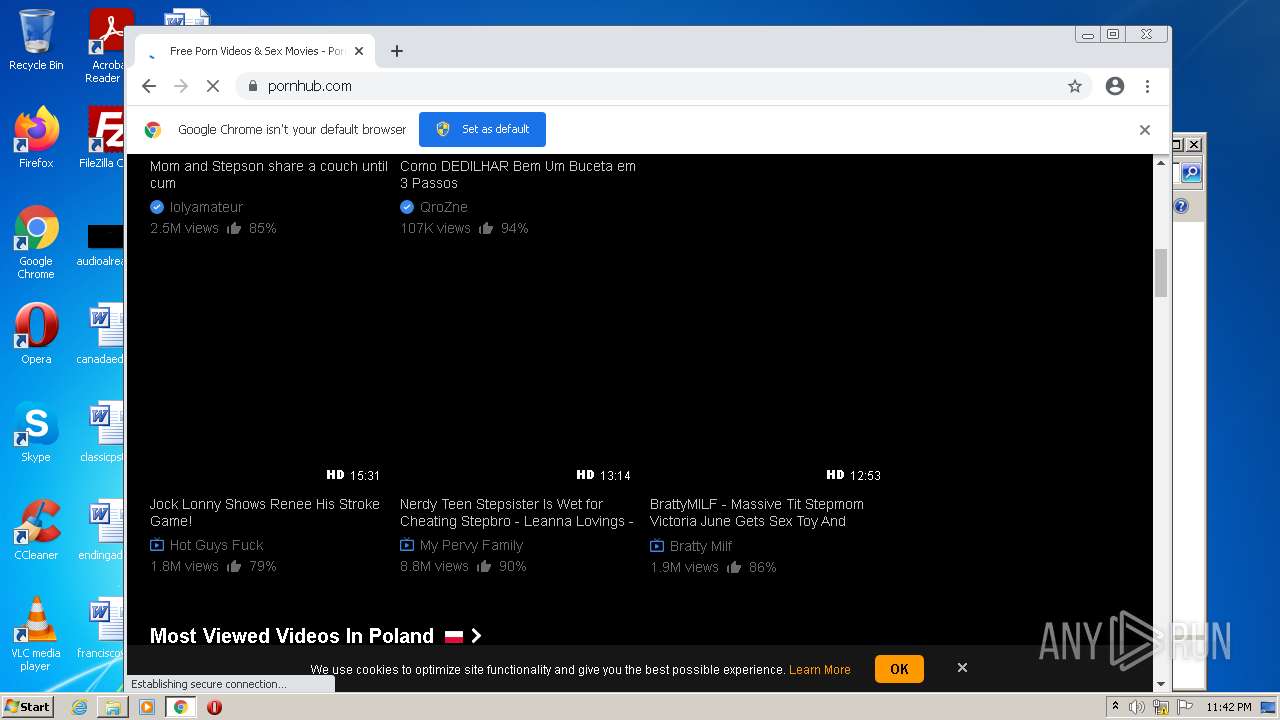Open Windows Media Player taskbar icon
1280x720 pixels.
click(147, 707)
